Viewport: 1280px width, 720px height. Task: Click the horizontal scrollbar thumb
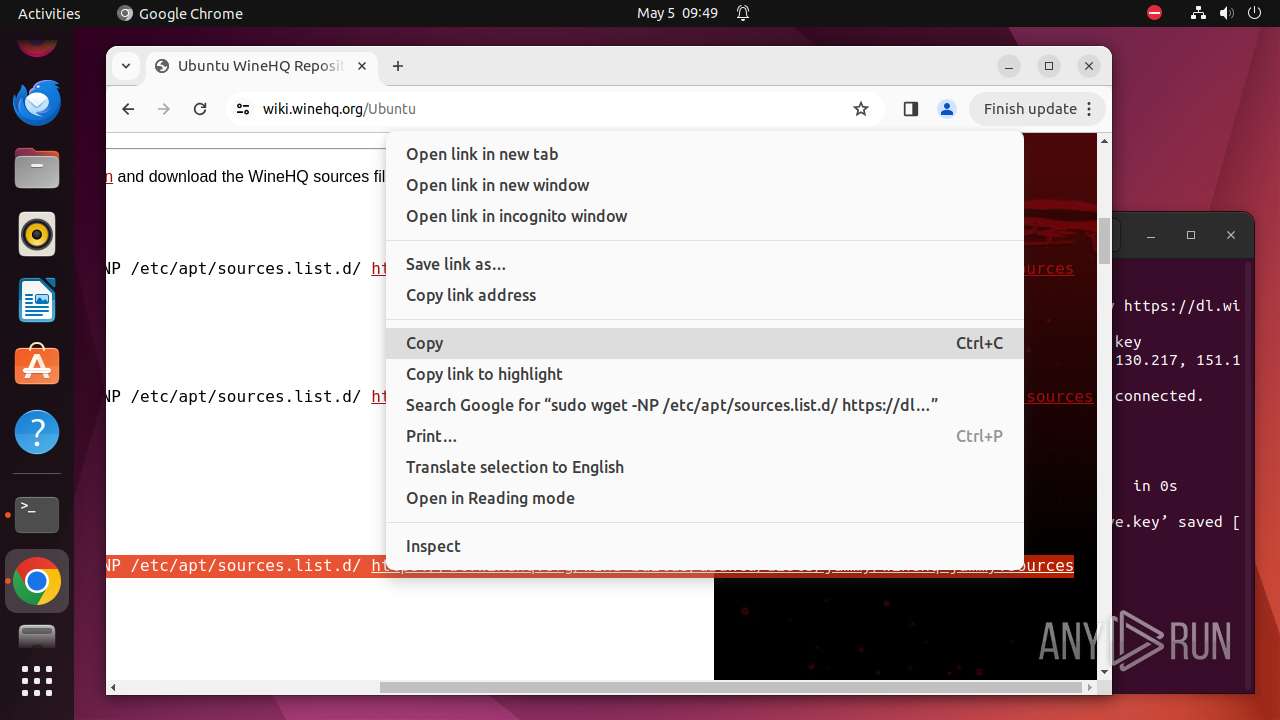pyautogui.click(x=732, y=687)
